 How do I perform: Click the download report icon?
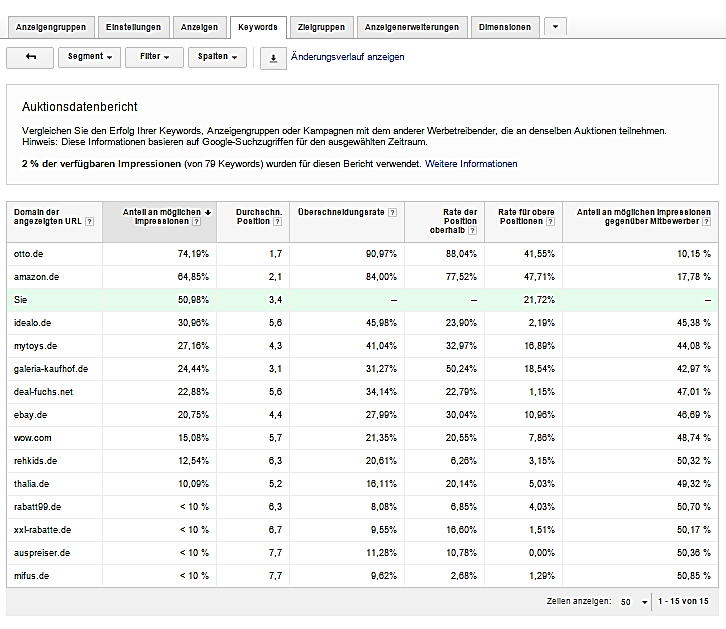click(x=273, y=58)
